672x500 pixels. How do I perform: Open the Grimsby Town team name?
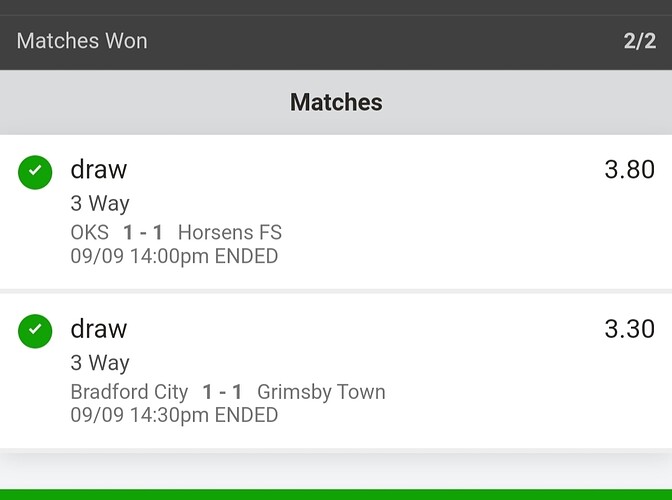tap(321, 392)
